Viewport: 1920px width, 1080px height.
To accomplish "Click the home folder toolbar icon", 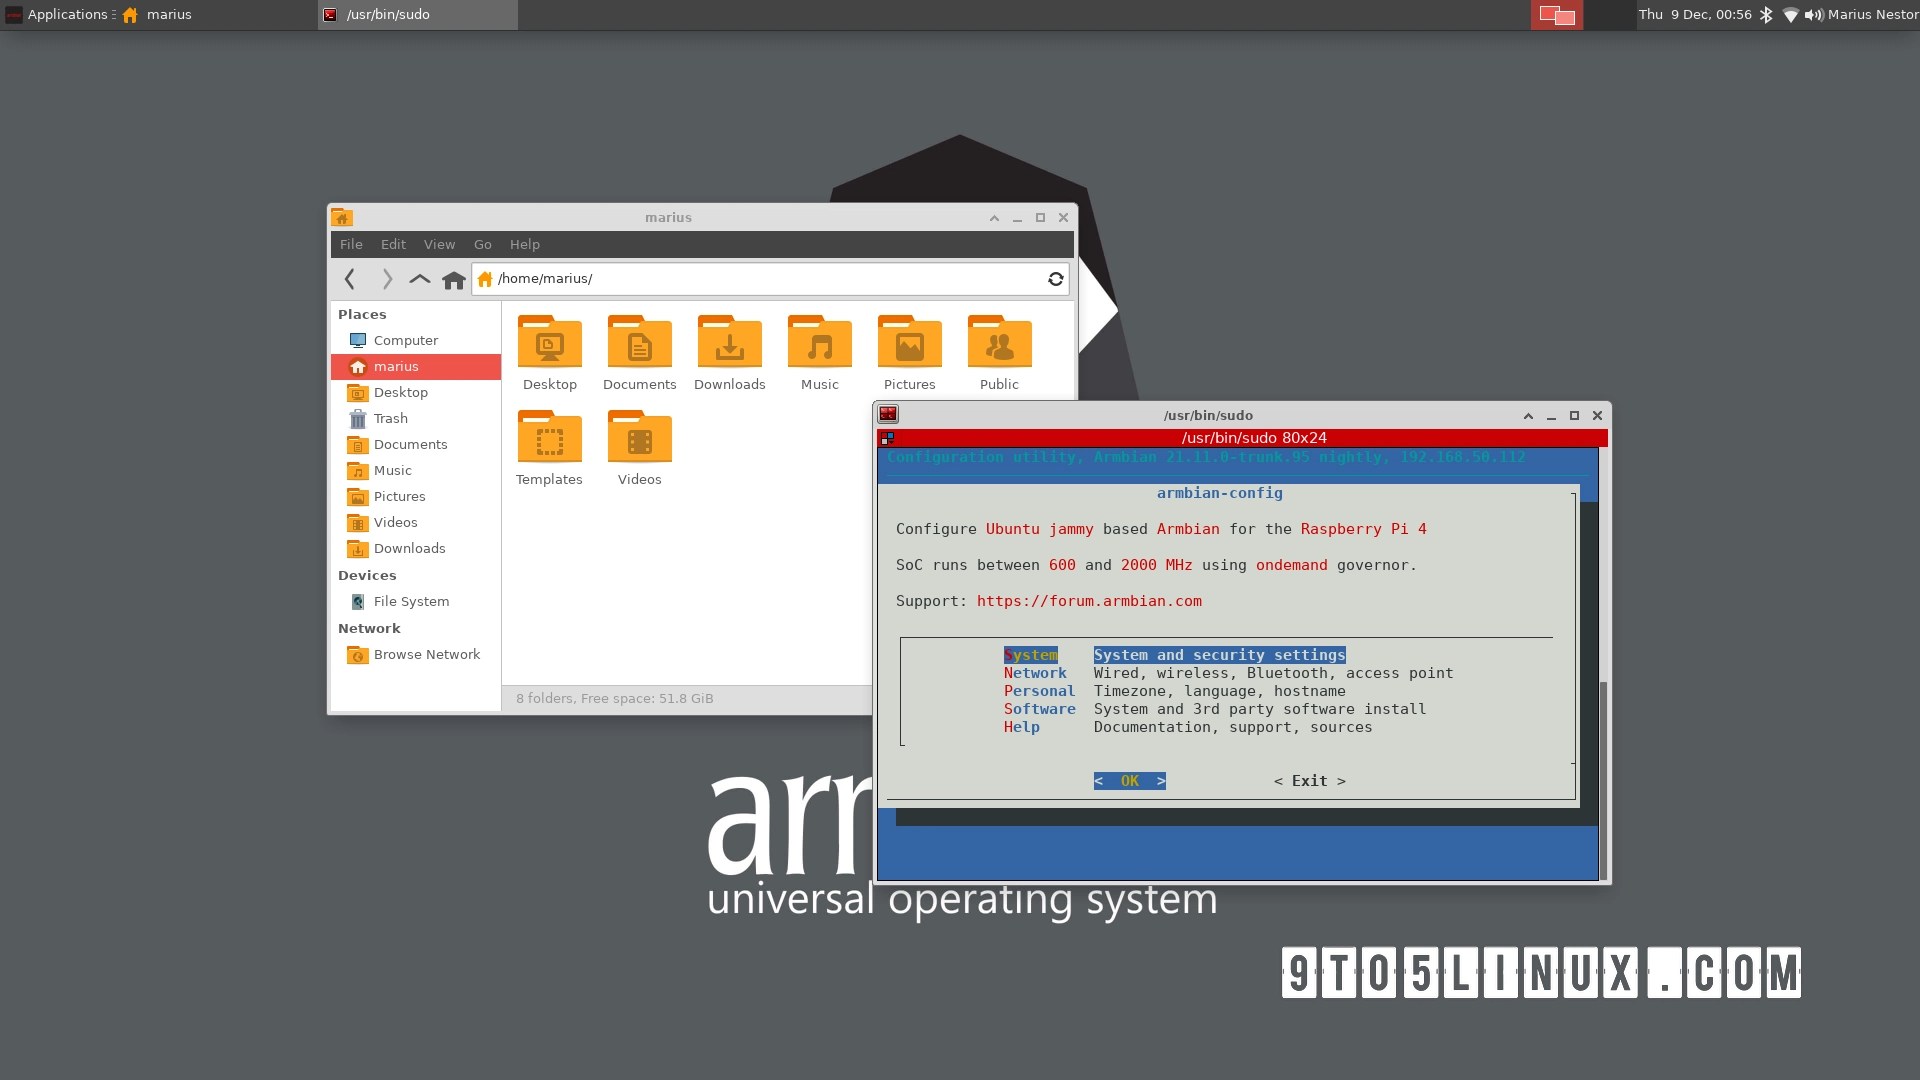I will (454, 280).
